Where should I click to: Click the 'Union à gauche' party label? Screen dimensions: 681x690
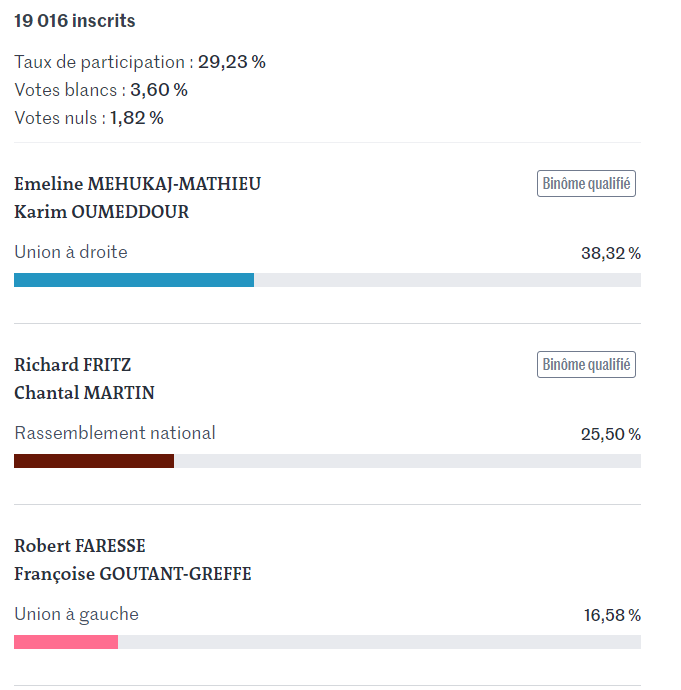point(77,614)
